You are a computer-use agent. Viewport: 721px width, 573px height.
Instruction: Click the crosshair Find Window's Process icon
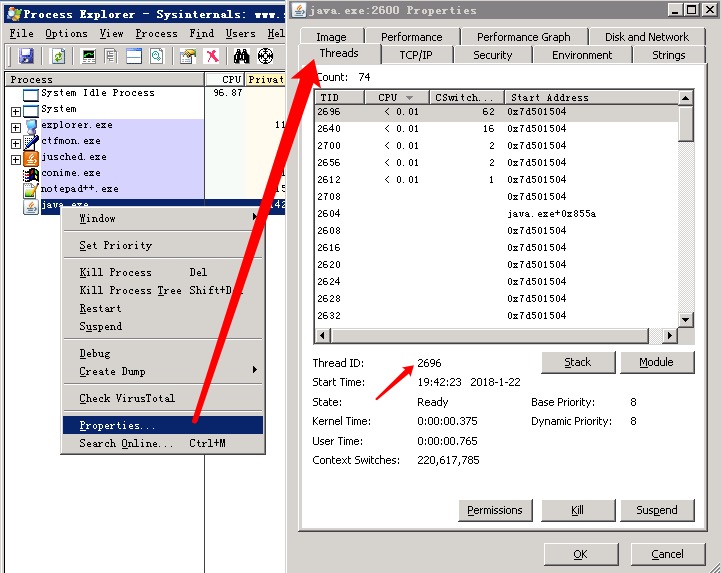click(265, 56)
